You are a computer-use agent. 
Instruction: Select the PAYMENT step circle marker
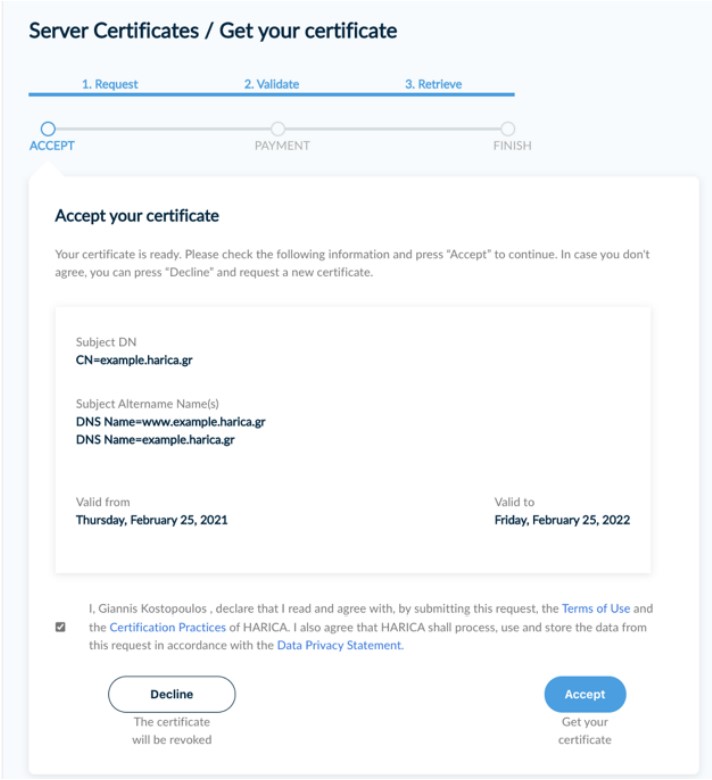(278, 128)
